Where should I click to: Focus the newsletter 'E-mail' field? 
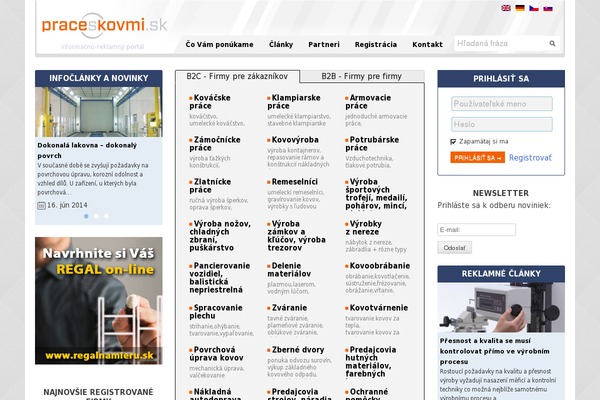tap(476, 230)
